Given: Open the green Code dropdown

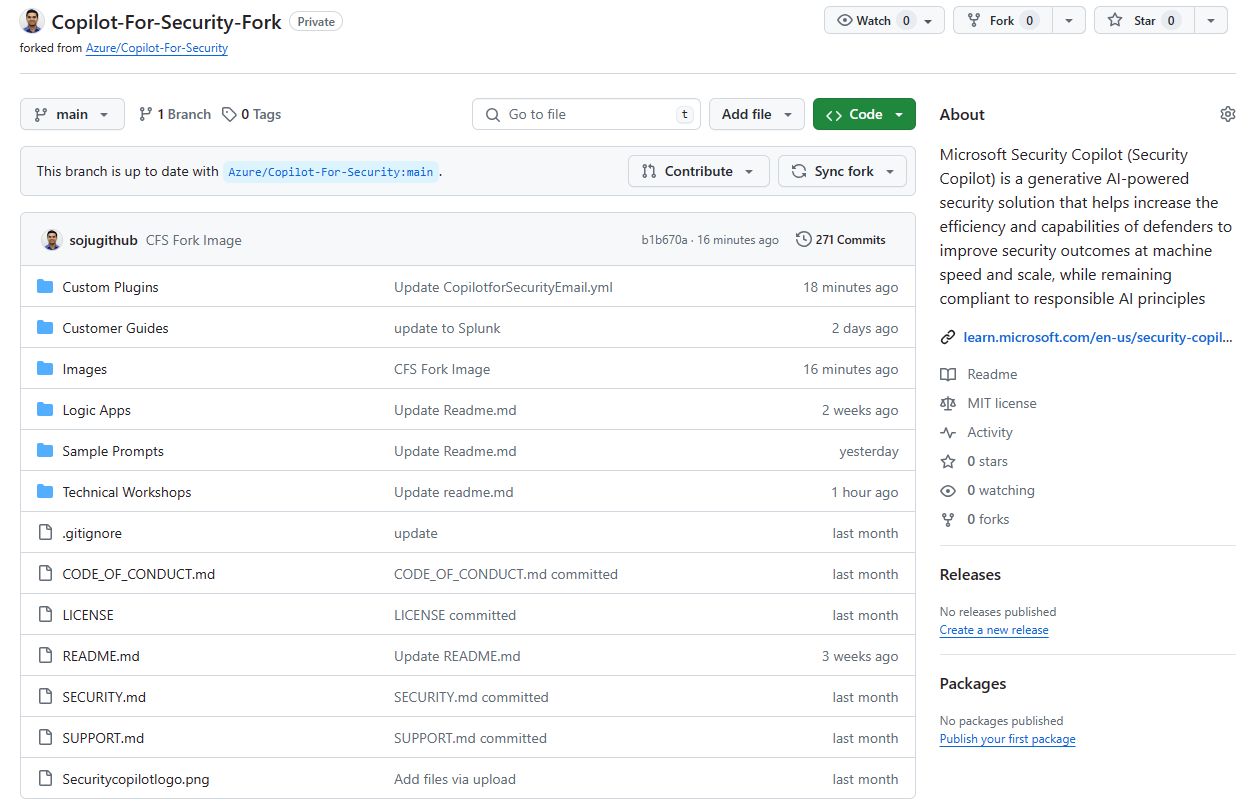Looking at the screenshot, I should point(864,114).
